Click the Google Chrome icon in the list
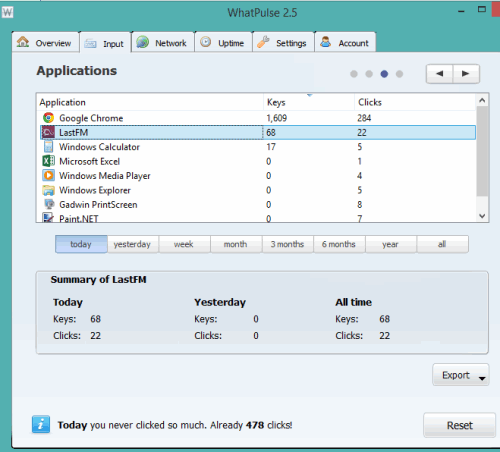The width and height of the screenshot is (500, 452). pyautogui.click(x=48, y=118)
